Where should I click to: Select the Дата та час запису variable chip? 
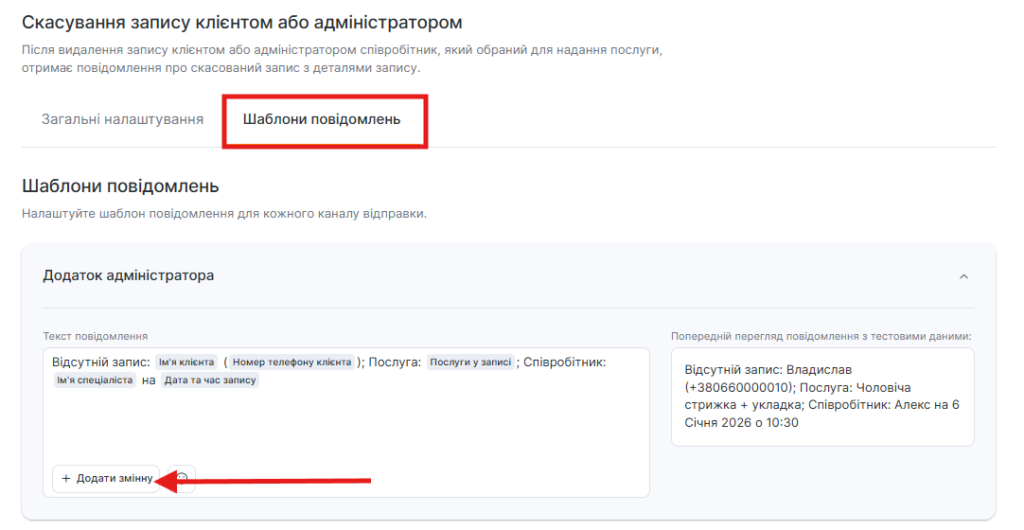[210, 380]
